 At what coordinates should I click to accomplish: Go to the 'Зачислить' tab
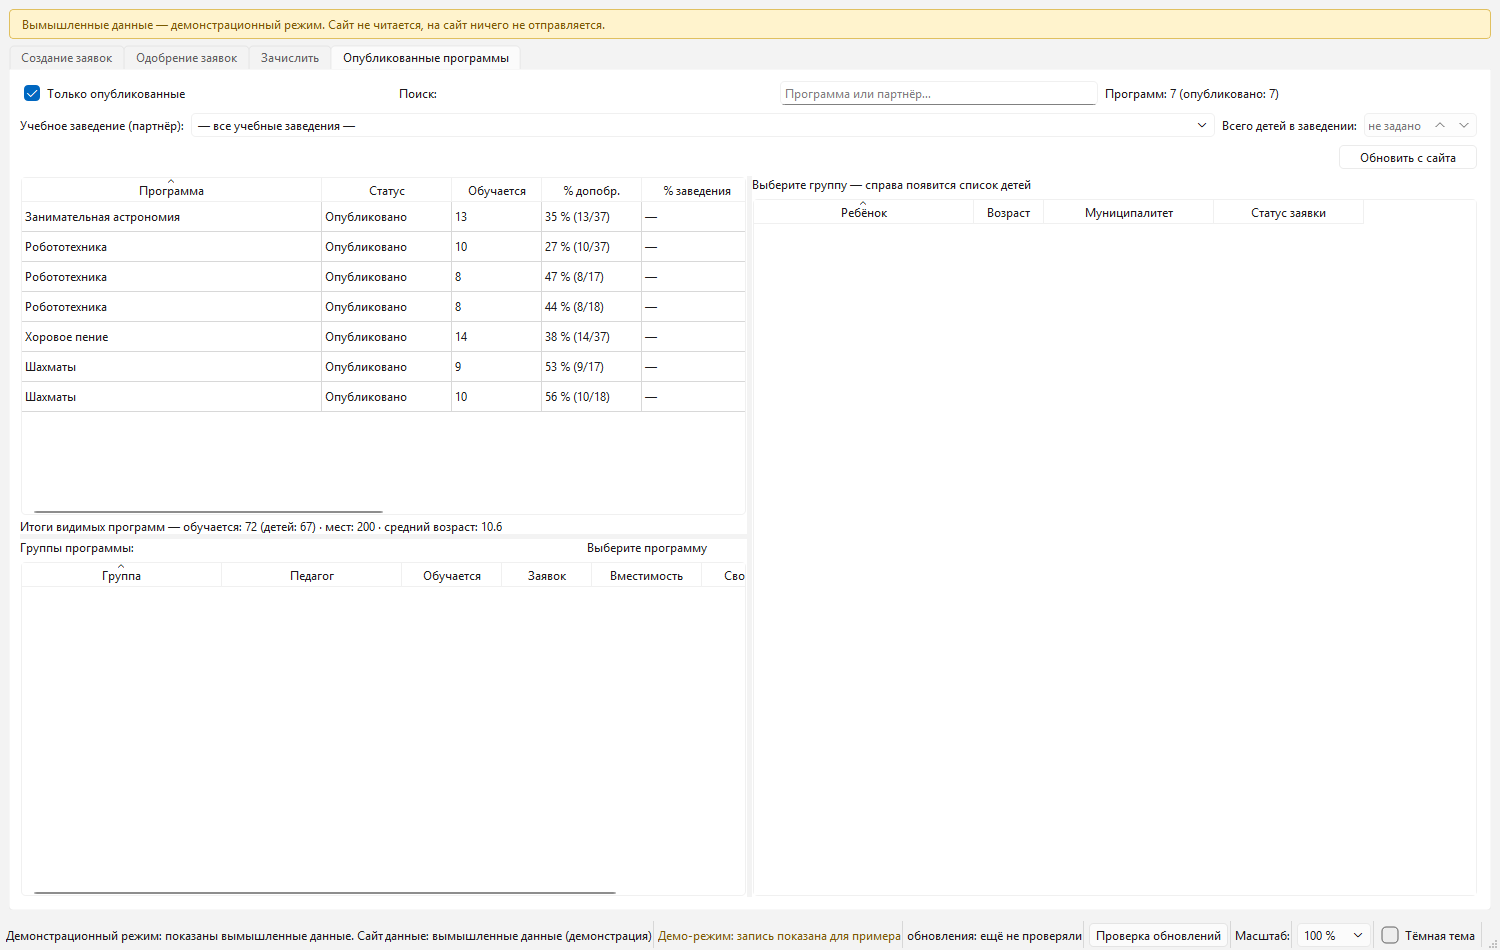pos(290,58)
